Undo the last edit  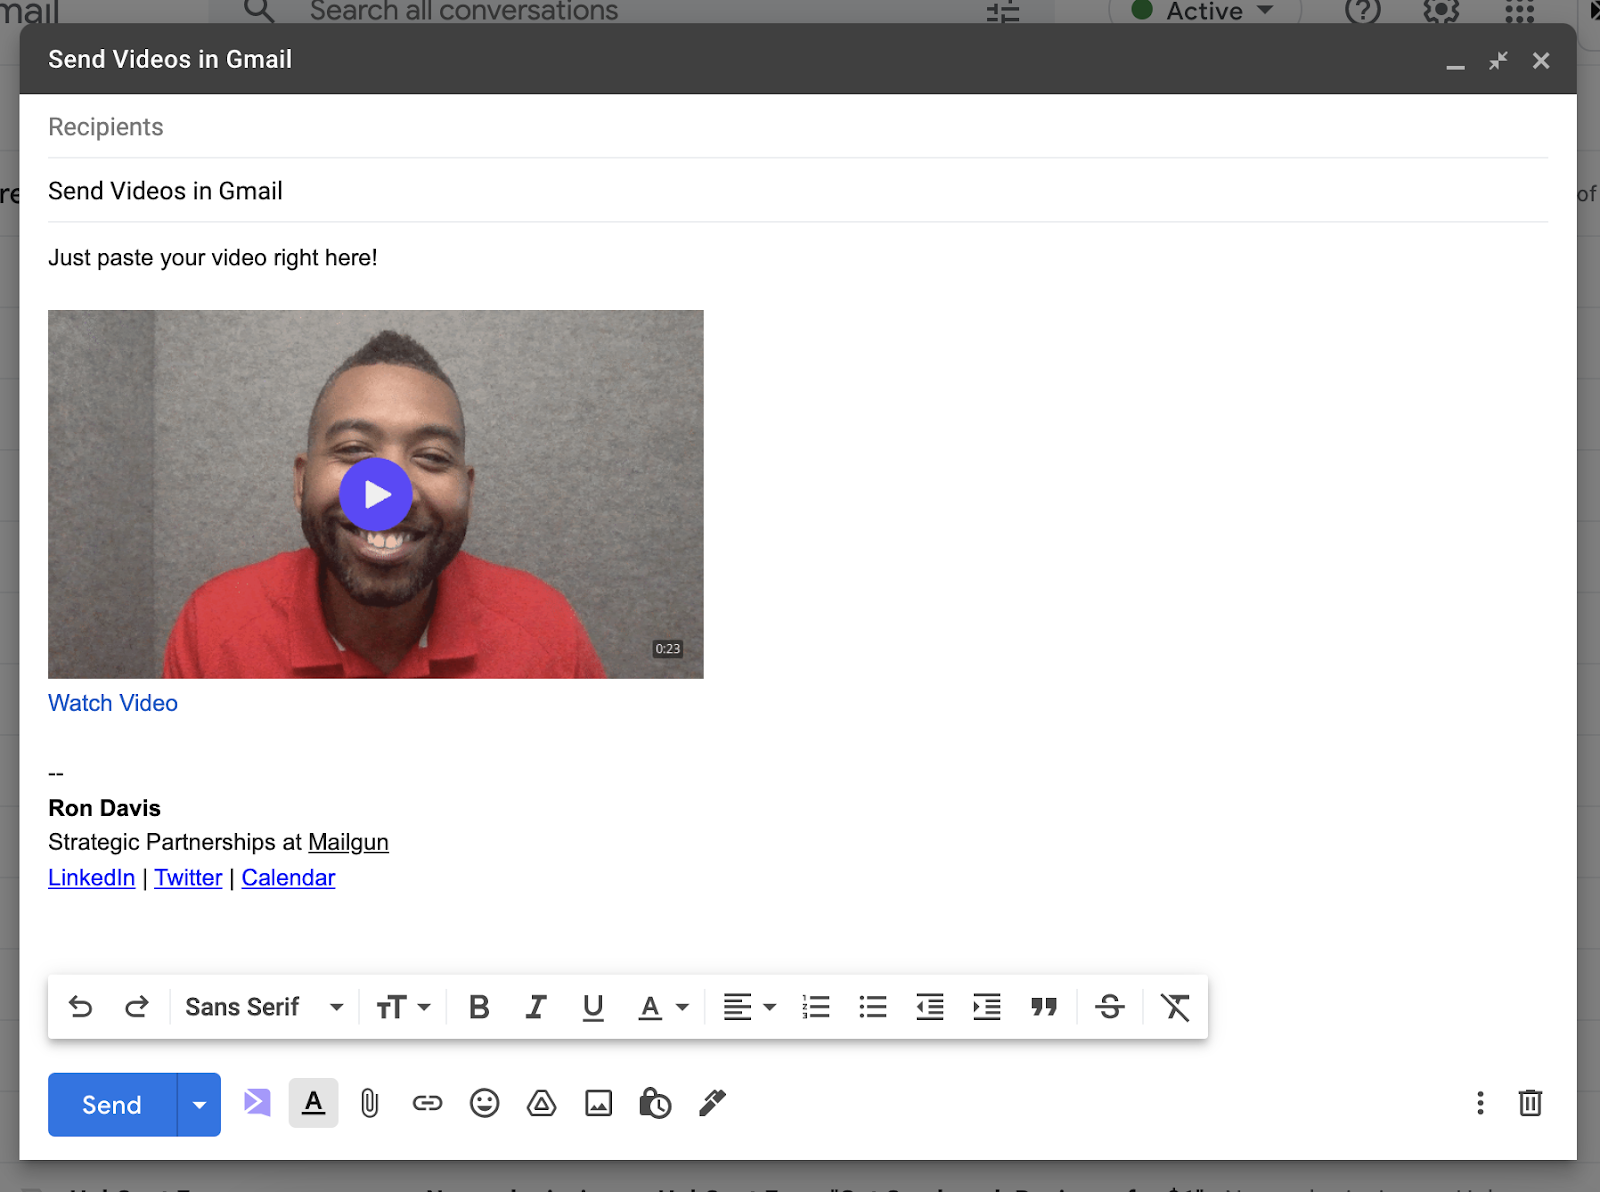click(x=81, y=1007)
